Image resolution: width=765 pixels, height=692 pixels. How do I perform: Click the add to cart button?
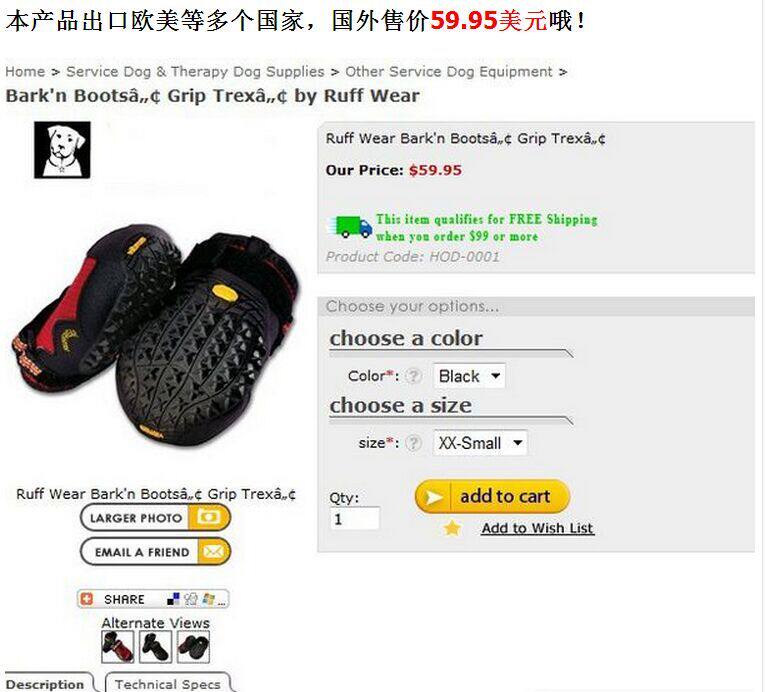(x=492, y=497)
